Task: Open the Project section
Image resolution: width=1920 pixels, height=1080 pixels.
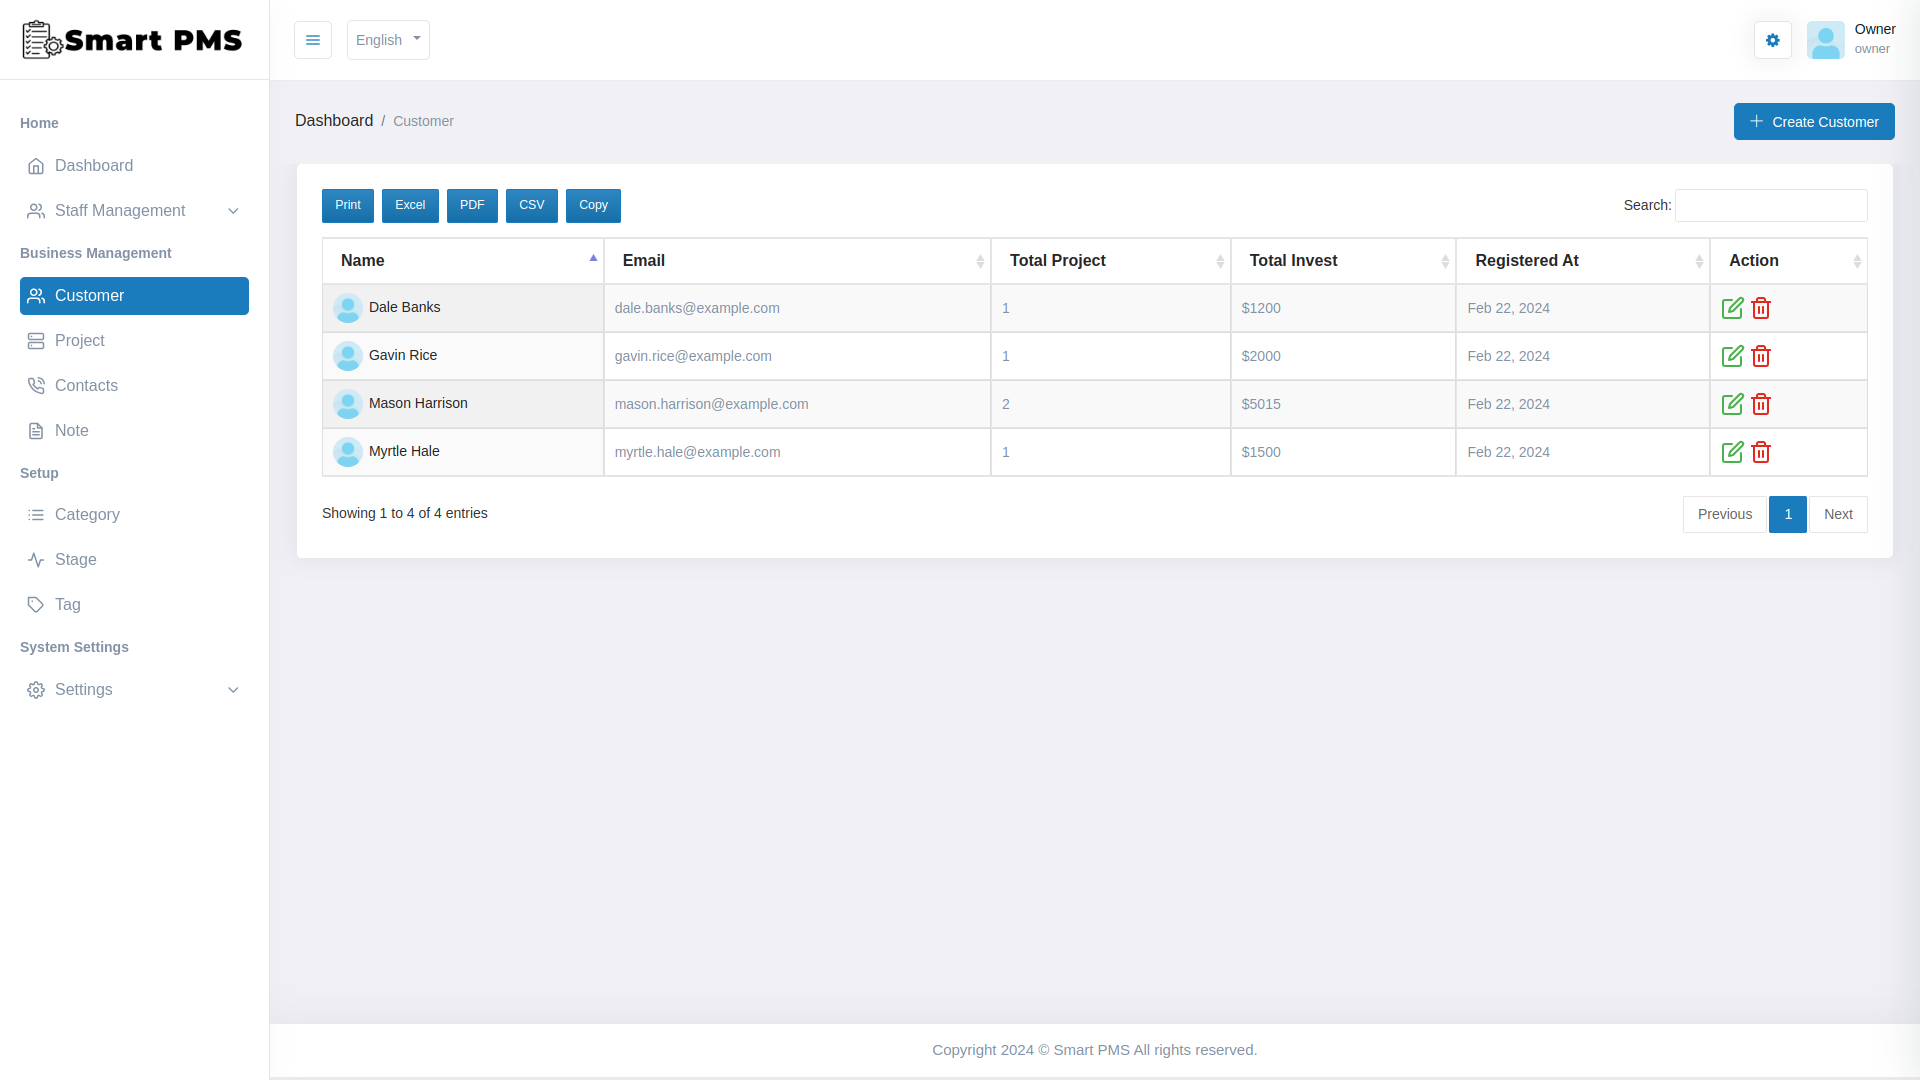Action: 79,340
